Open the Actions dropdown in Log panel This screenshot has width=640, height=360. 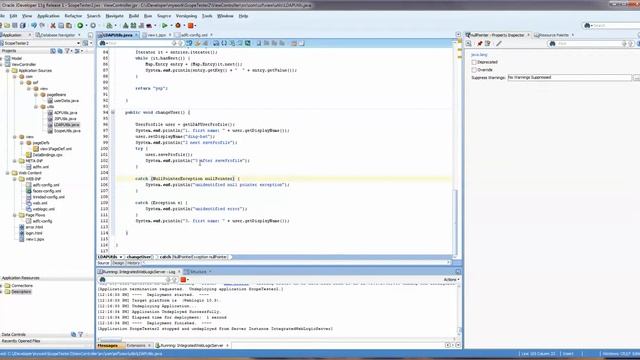click(x=451, y=280)
